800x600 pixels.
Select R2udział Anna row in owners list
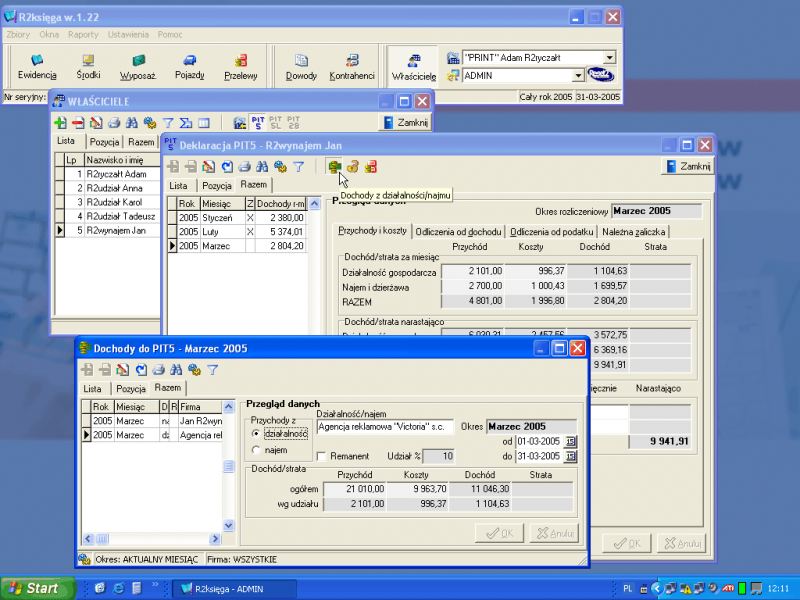coord(108,188)
